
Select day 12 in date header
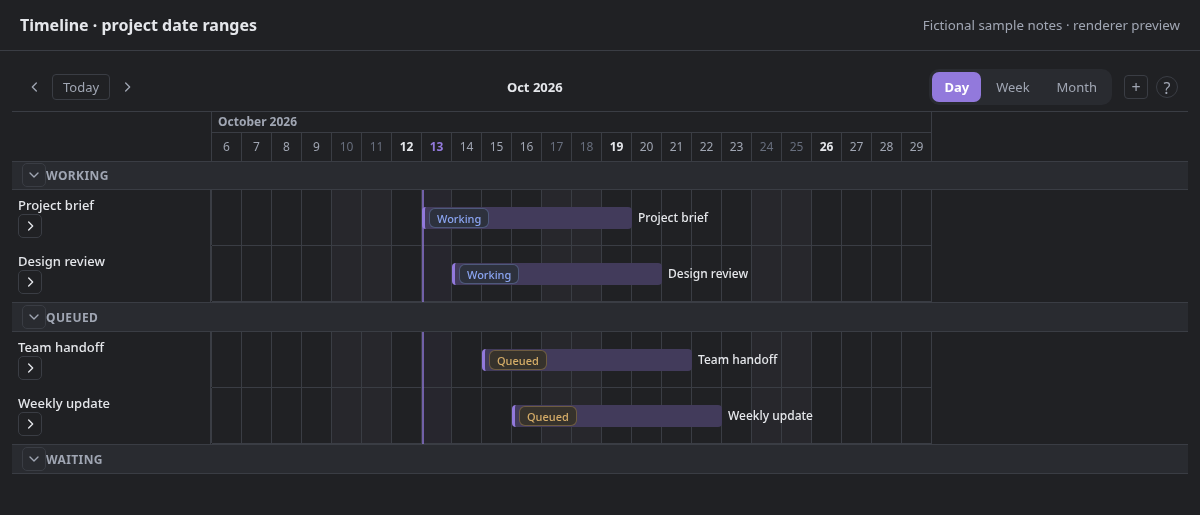pos(407,146)
